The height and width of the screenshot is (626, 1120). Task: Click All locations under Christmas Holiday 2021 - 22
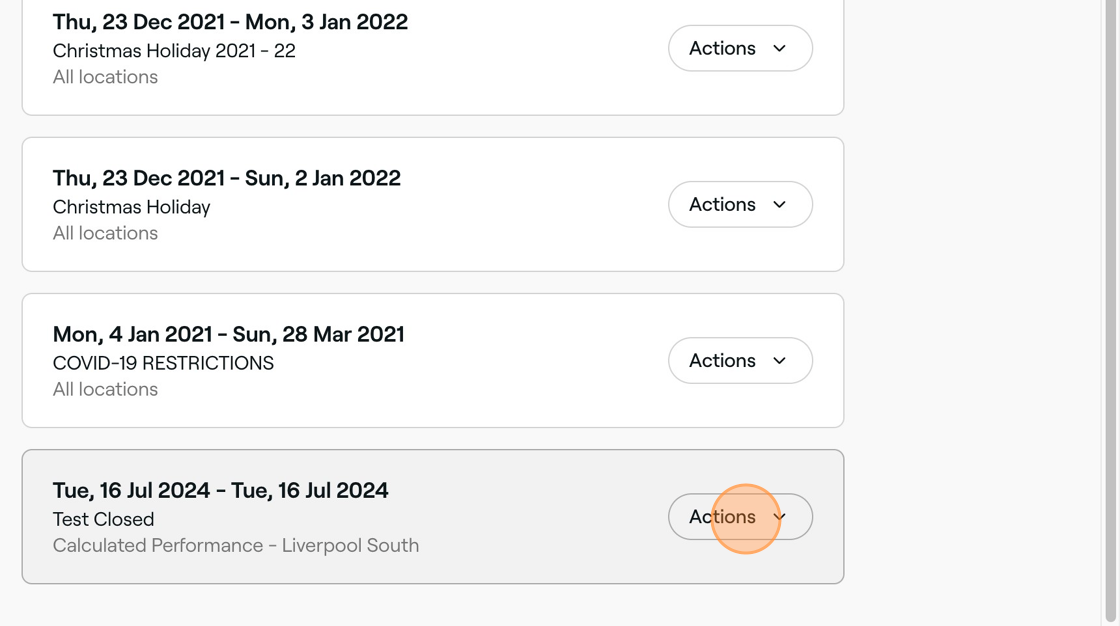(x=105, y=77)
